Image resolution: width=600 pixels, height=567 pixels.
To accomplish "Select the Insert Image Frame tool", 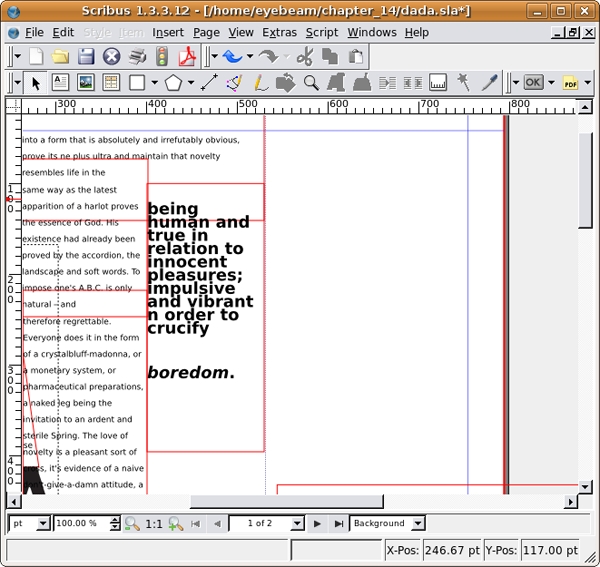I will pos(86,83).
